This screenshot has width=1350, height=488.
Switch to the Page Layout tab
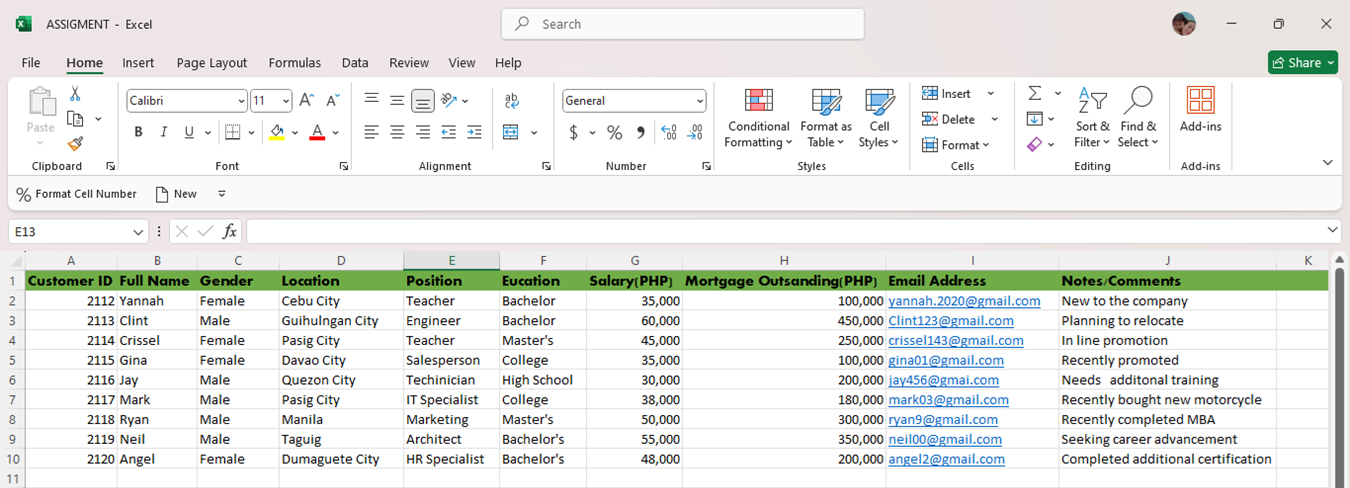click(x=212, y=62)
